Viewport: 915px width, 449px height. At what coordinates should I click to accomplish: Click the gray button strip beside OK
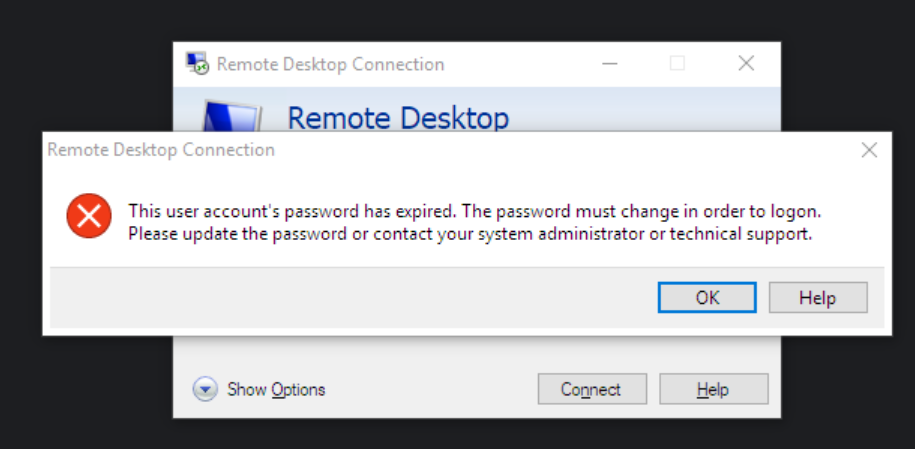coord(350,297)
